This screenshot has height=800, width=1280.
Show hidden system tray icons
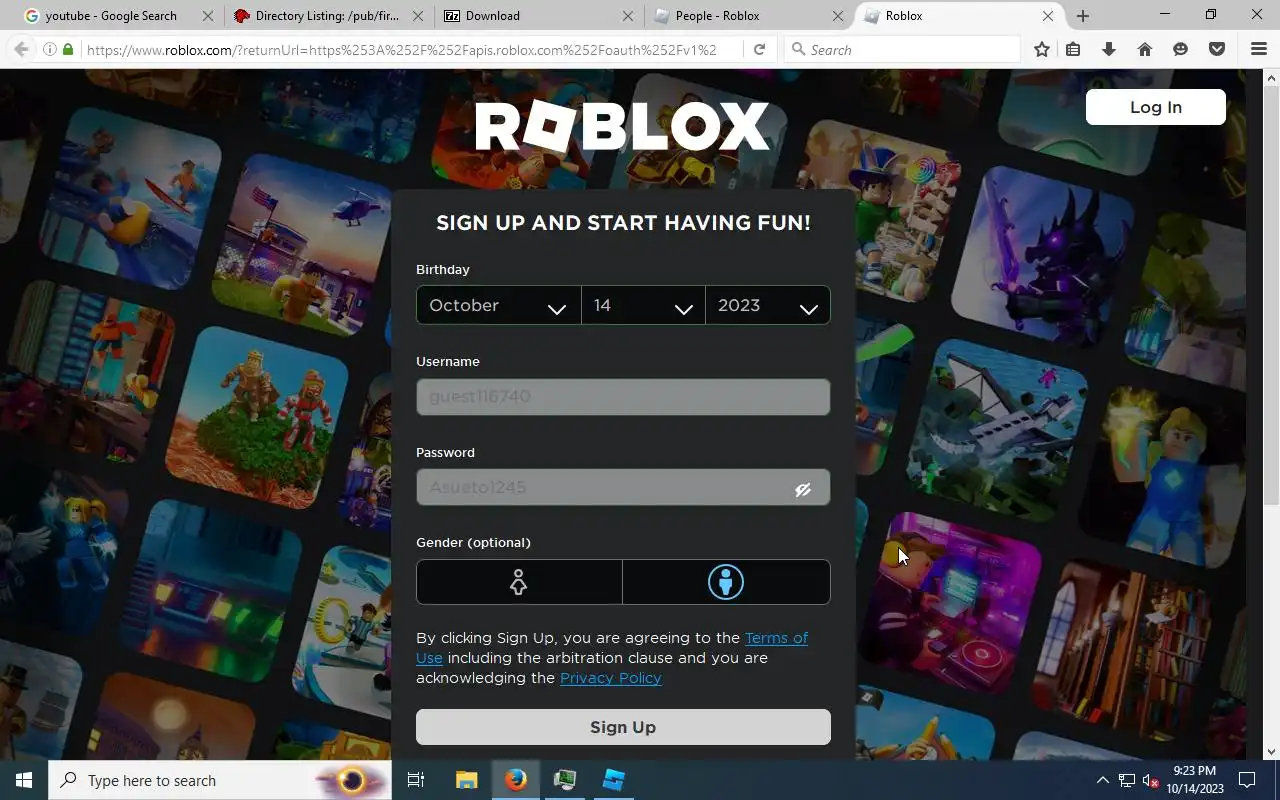(x=1103, y=780)
